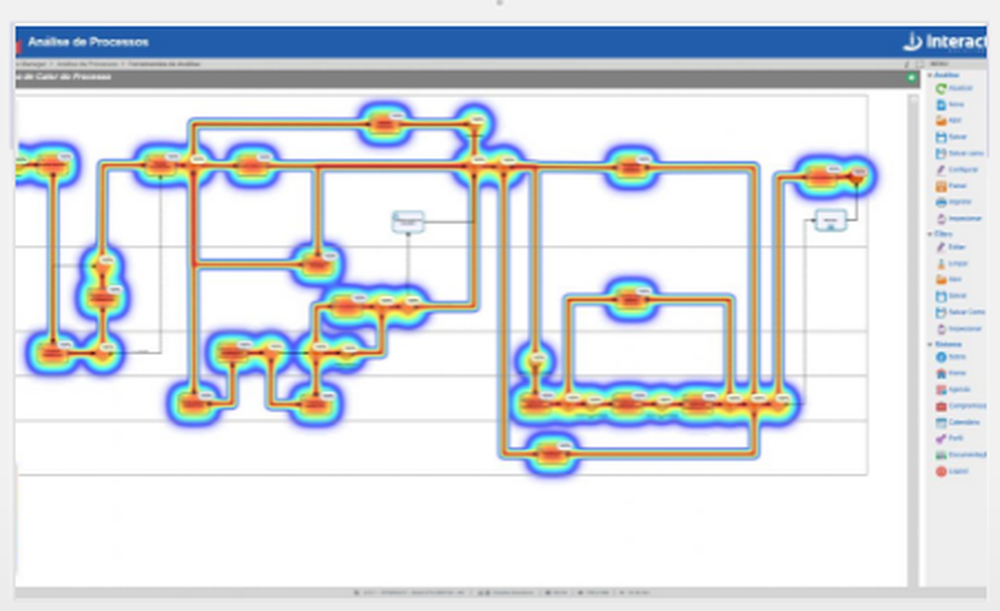This screenshot has height=611, width=1000.
Task: Click the Interact logo in the header
Action: [944, 42]
